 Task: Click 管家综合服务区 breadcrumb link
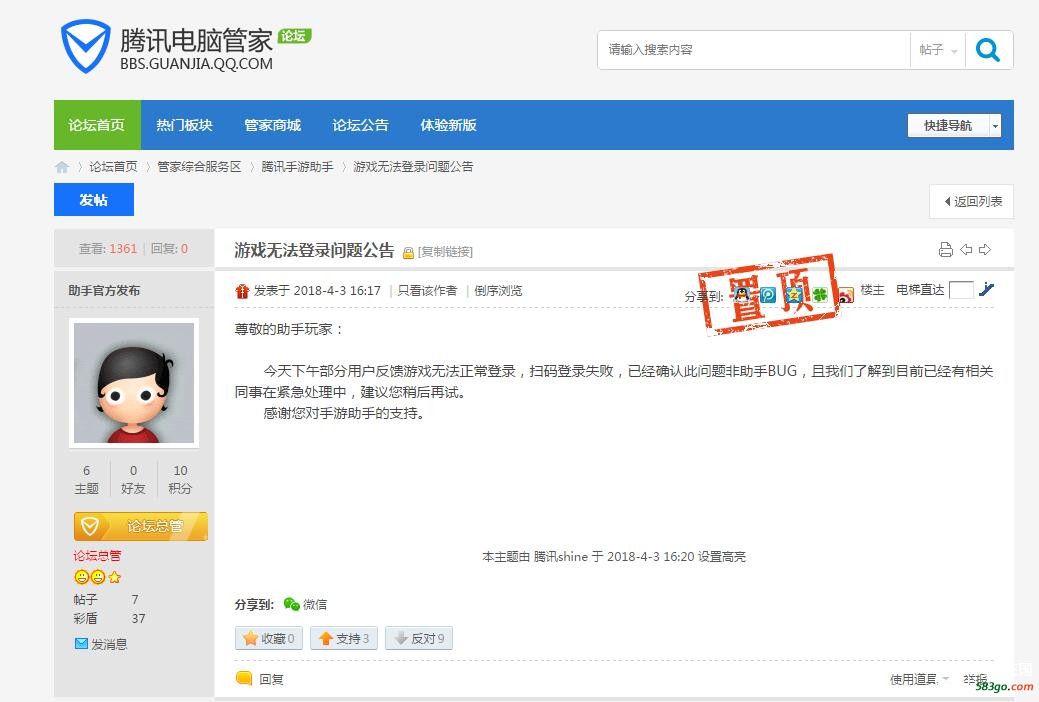[199, 167]
